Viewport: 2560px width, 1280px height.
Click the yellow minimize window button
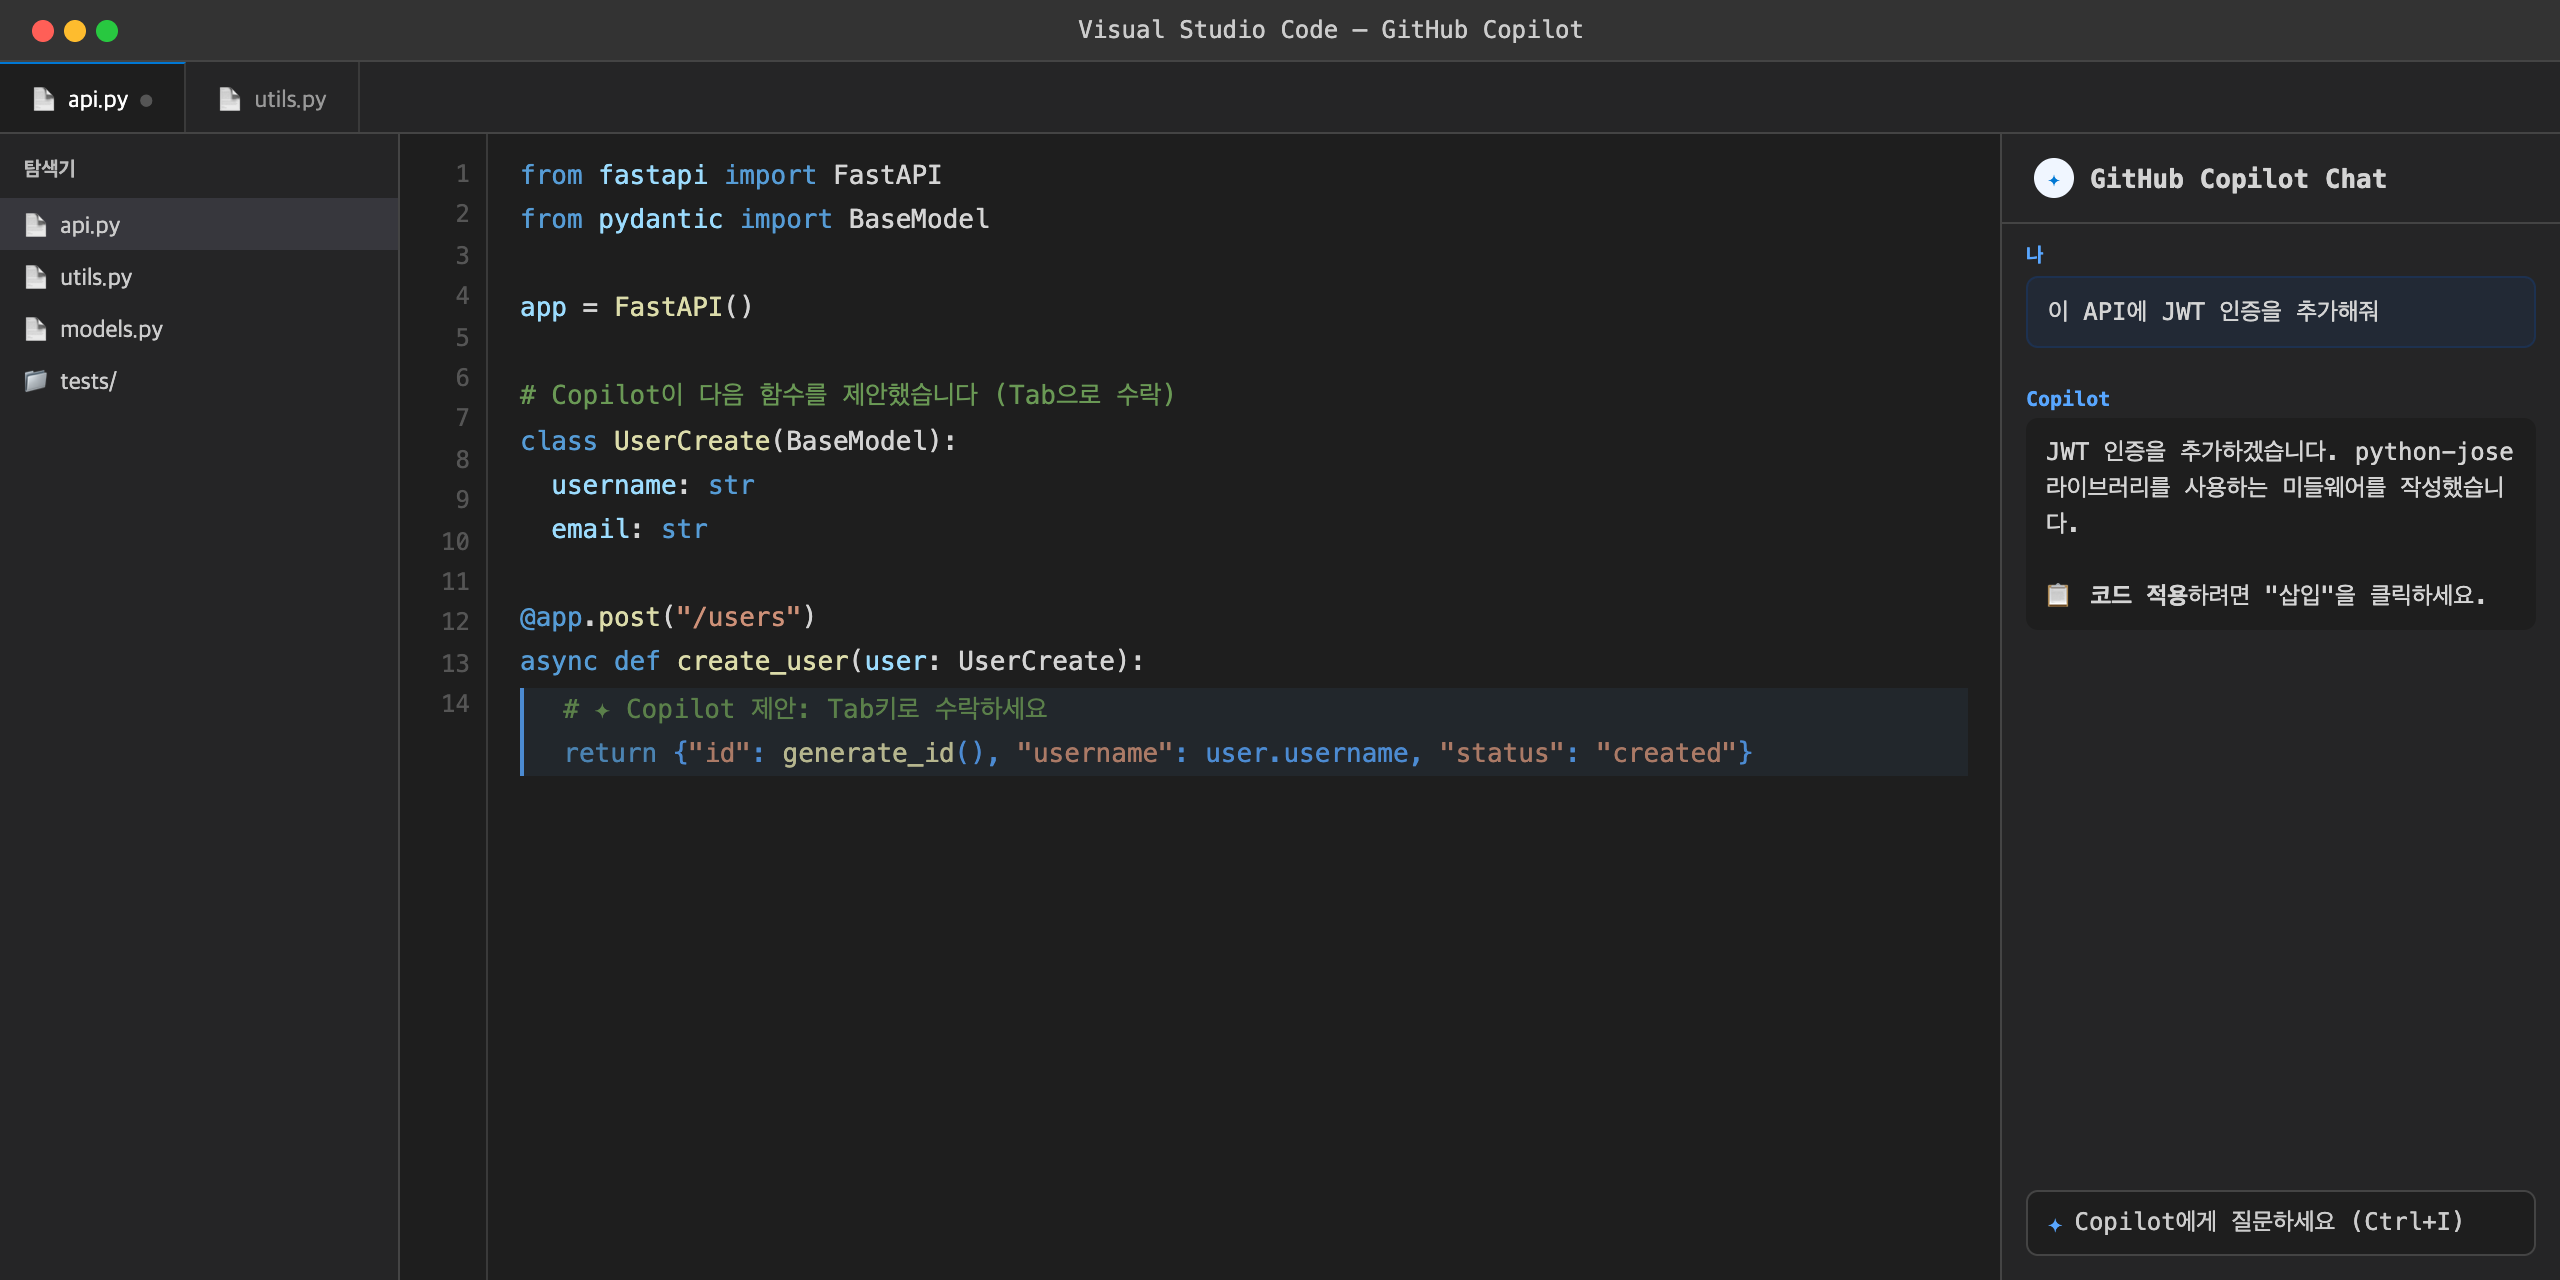tap(75, 31)
